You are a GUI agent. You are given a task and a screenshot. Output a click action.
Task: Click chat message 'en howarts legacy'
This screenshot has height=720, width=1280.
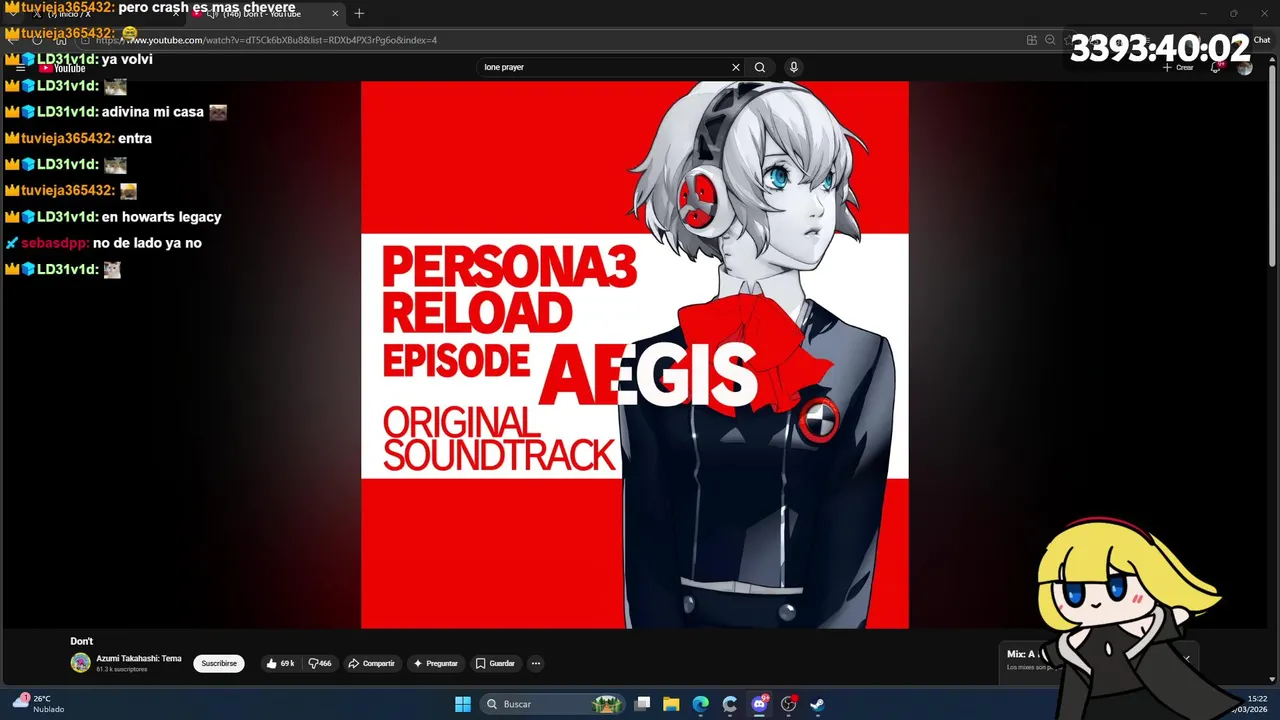[x=162, y=217]
